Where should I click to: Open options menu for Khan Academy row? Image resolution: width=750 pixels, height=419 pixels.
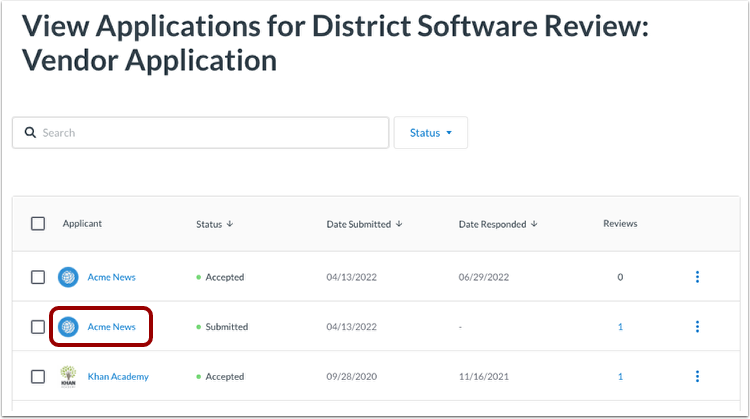pyautogui.click(x=697, y=376)
